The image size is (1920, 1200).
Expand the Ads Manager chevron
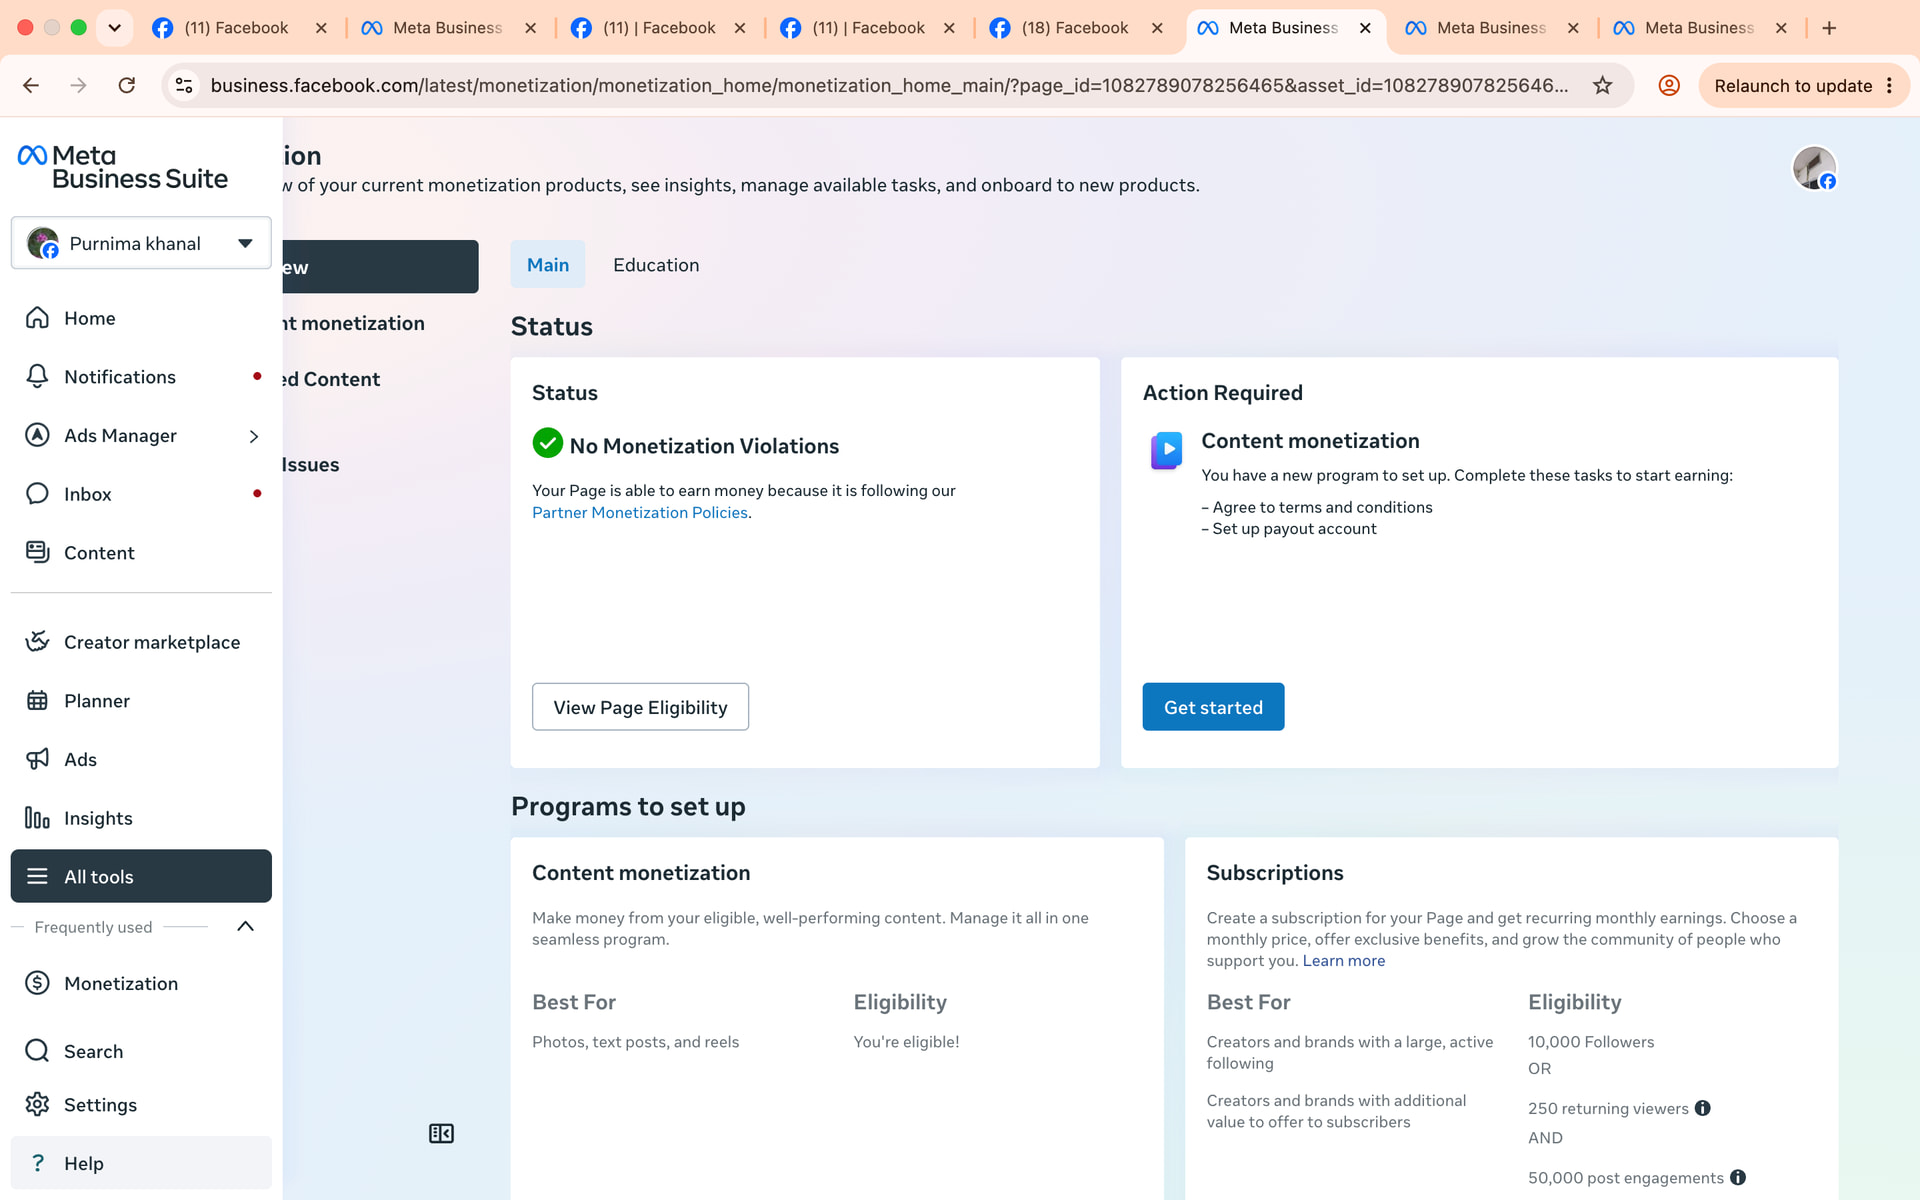pyautogui.click(x=254, y=436)
